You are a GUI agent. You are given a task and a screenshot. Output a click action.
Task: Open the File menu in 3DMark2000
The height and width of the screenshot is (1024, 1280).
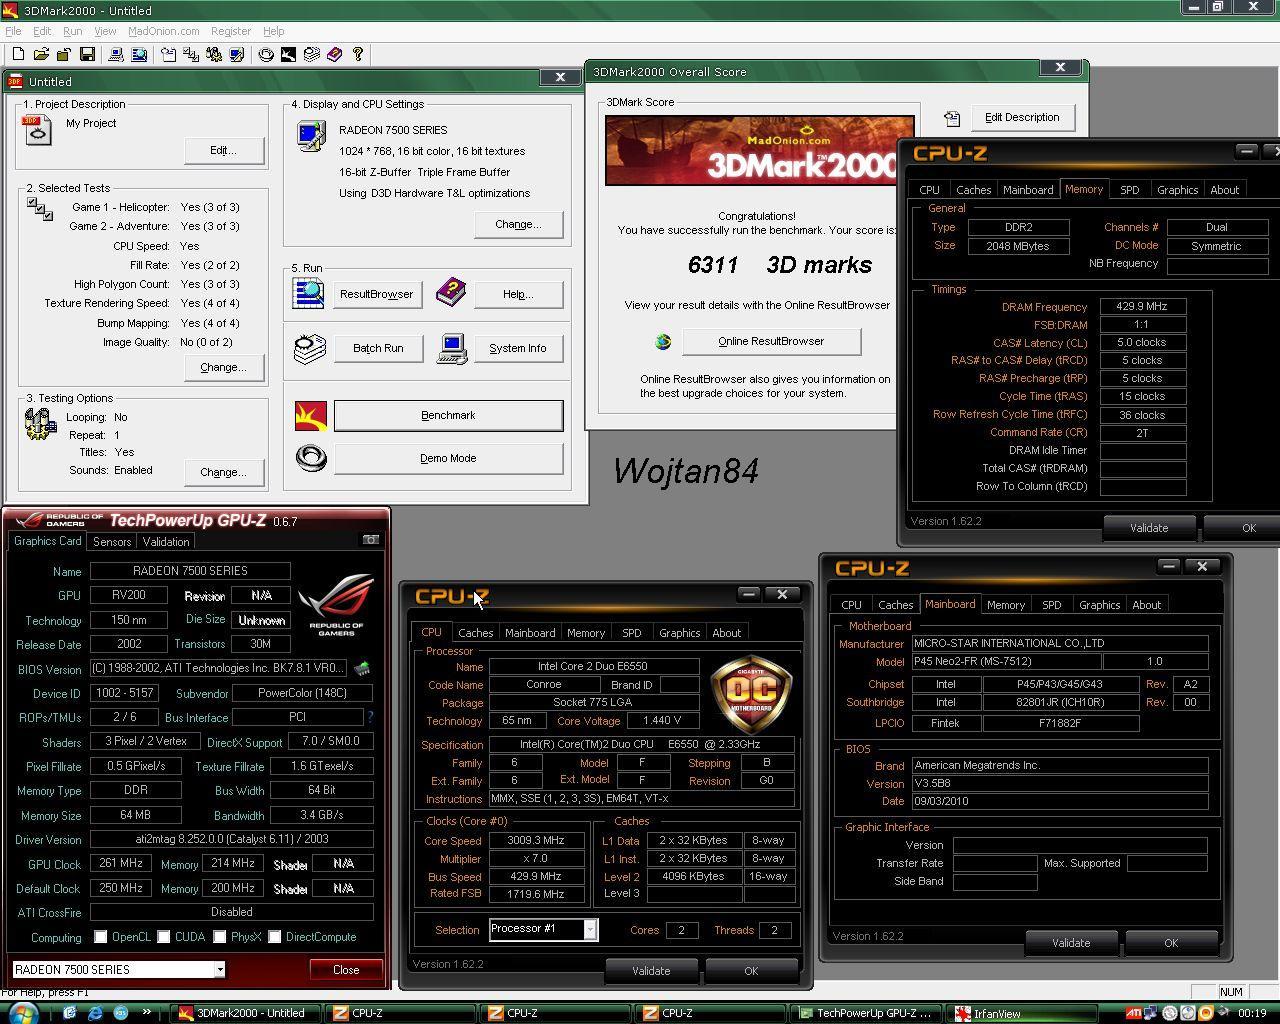tap(13, 31)
